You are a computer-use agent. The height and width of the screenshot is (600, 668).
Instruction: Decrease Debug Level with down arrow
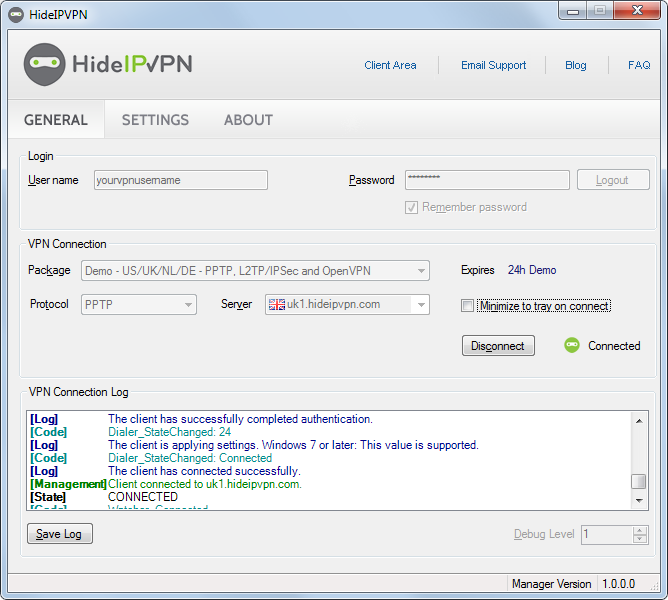[639, 539]
